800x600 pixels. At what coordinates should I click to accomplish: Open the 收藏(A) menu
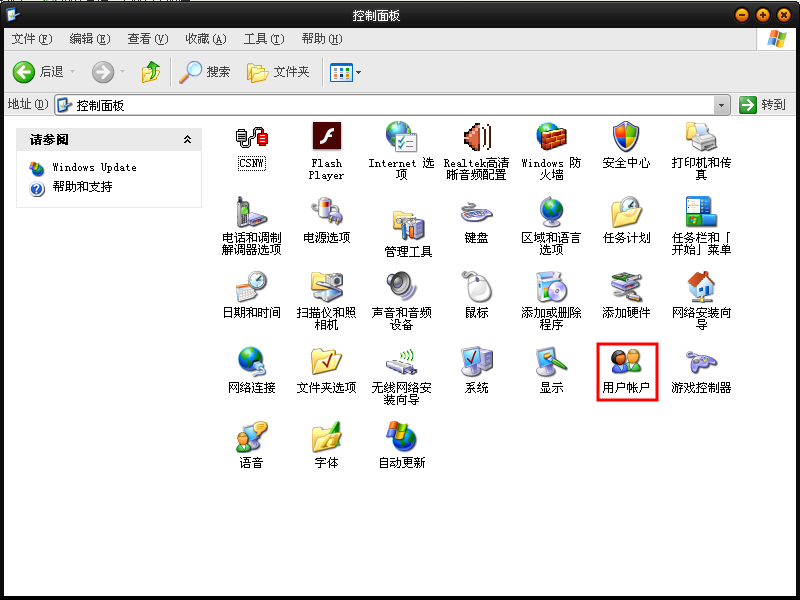206,39
